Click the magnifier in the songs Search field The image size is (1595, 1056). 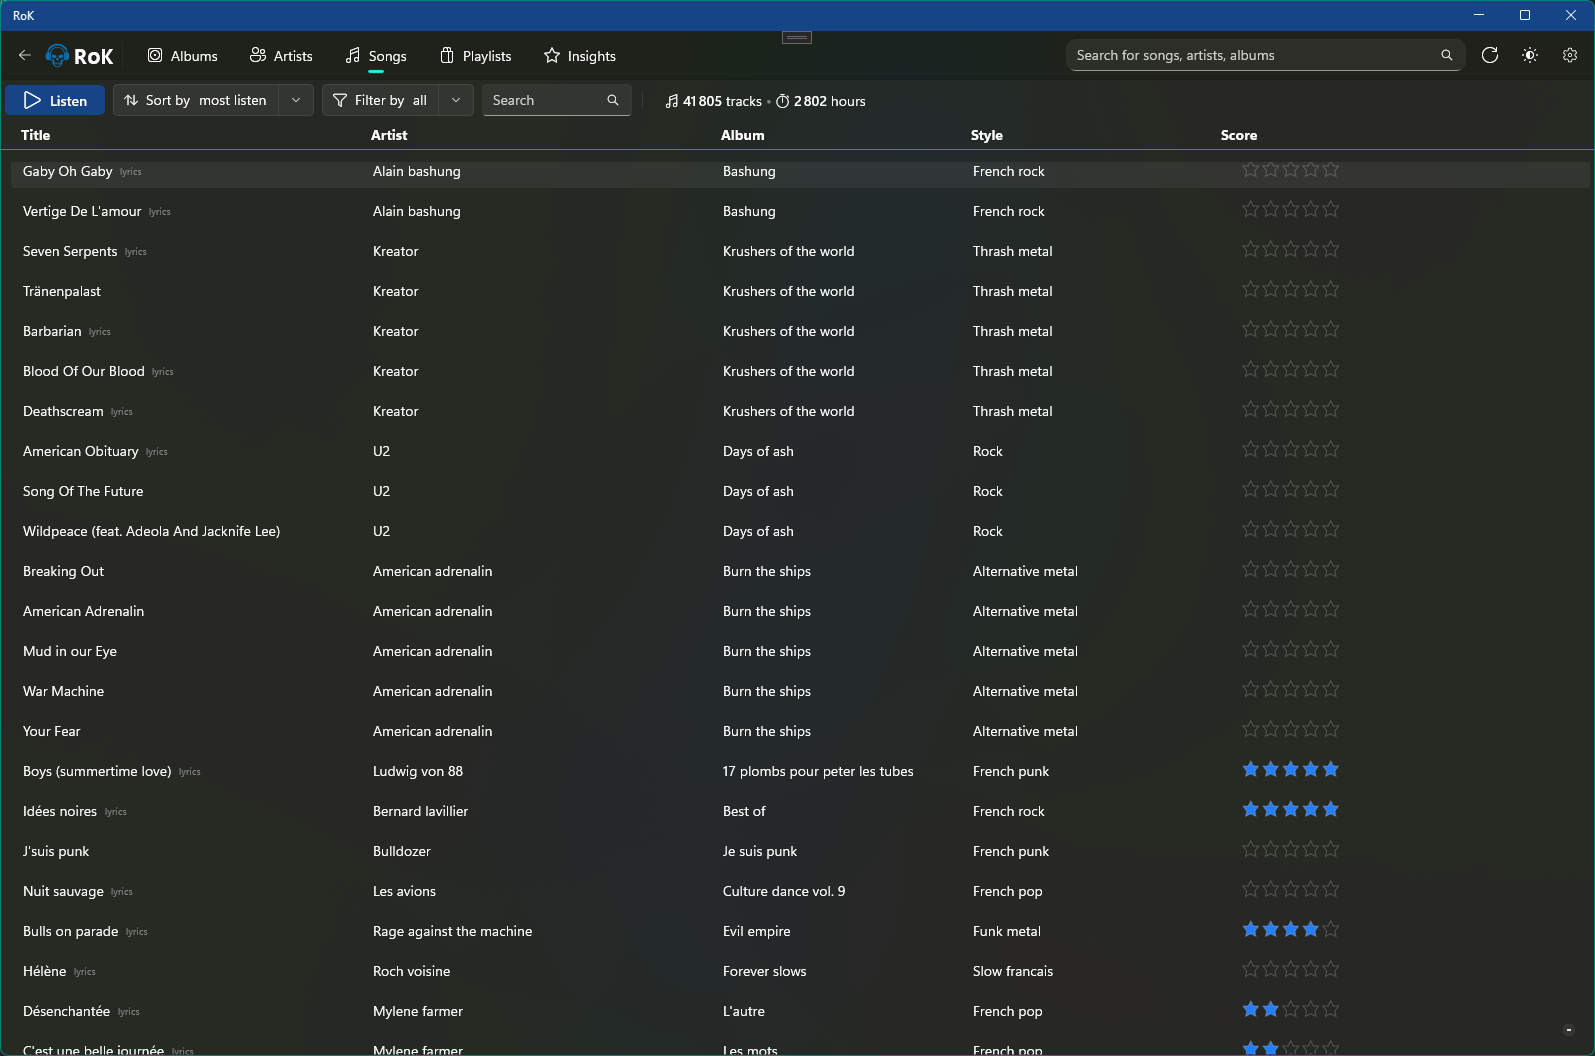click(613, 101)
